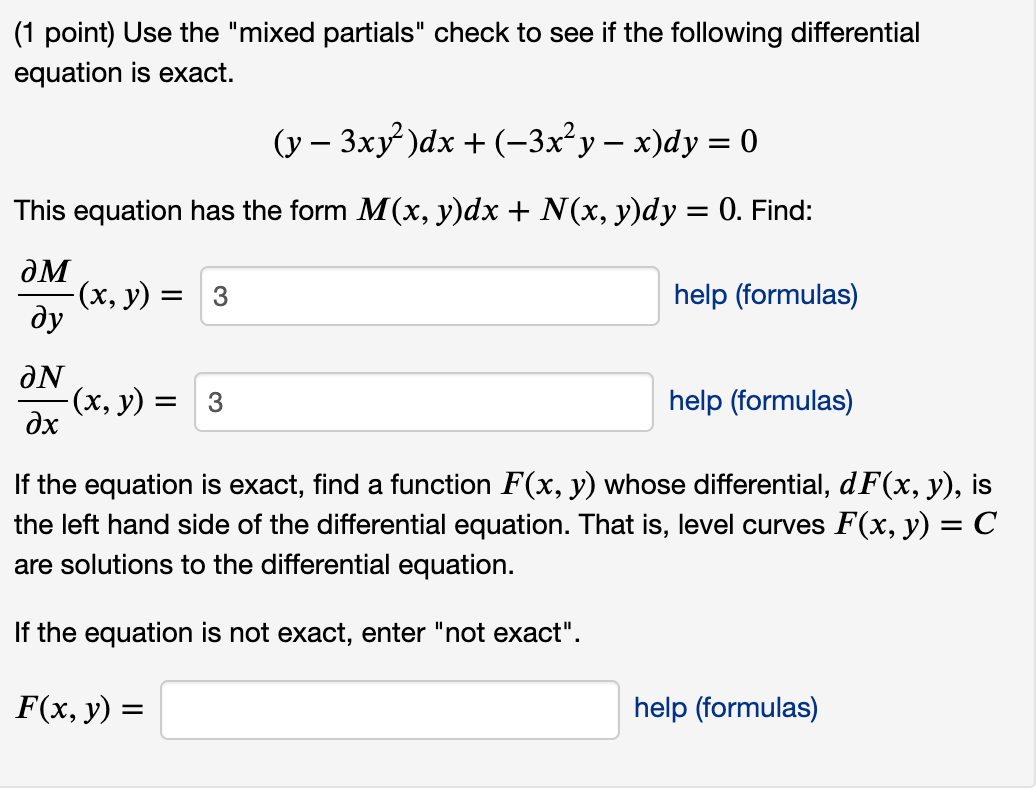This screenshot has width=1036, height=792.
Task: Click the ∂M/∂y answer input field
Action: (x=430, y=294)
